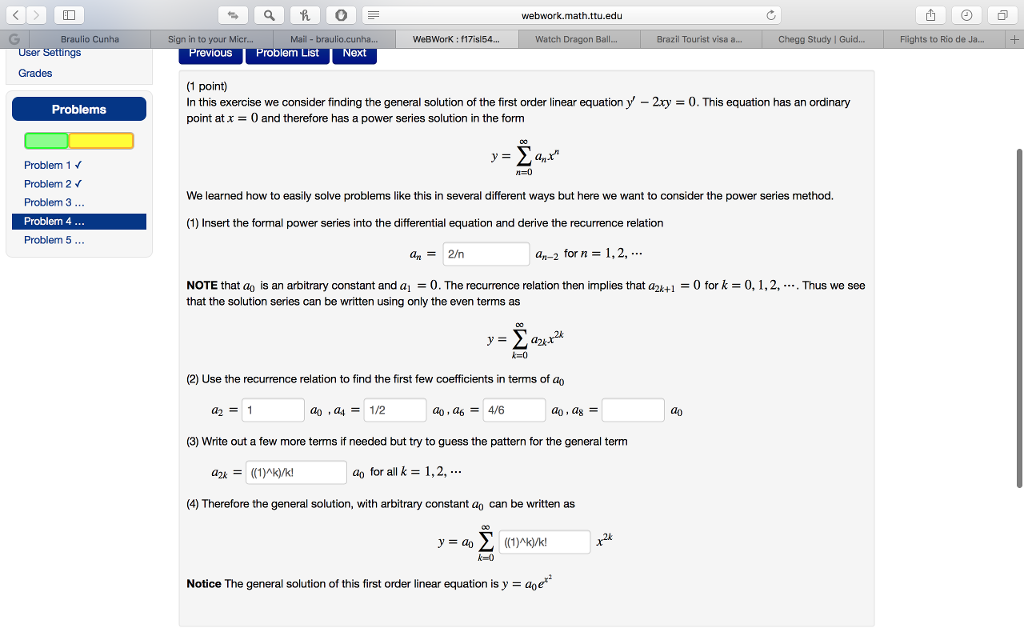This screenshot has height=640, width=1024.
Task: Open User Settings link in sidebar
Action: [50, 53]
